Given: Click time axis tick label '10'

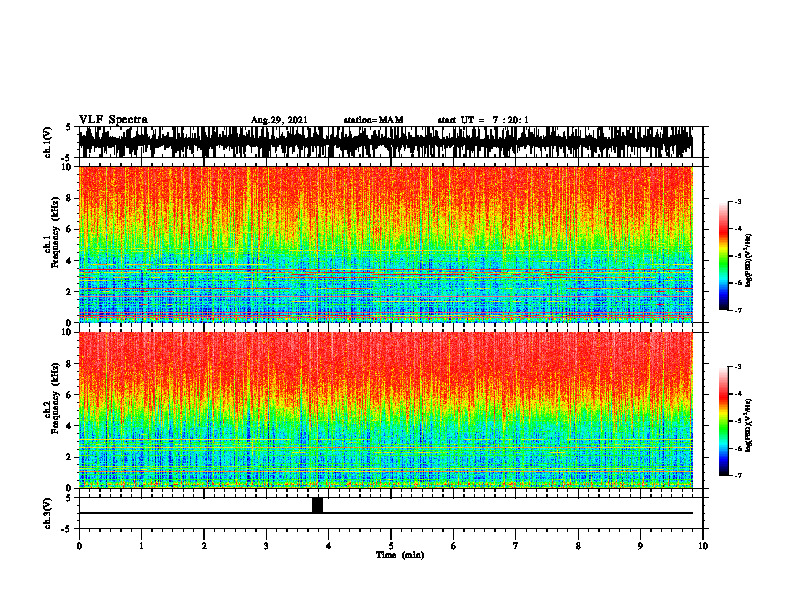Looking at the screenshot, I should (x=703, y=546).
